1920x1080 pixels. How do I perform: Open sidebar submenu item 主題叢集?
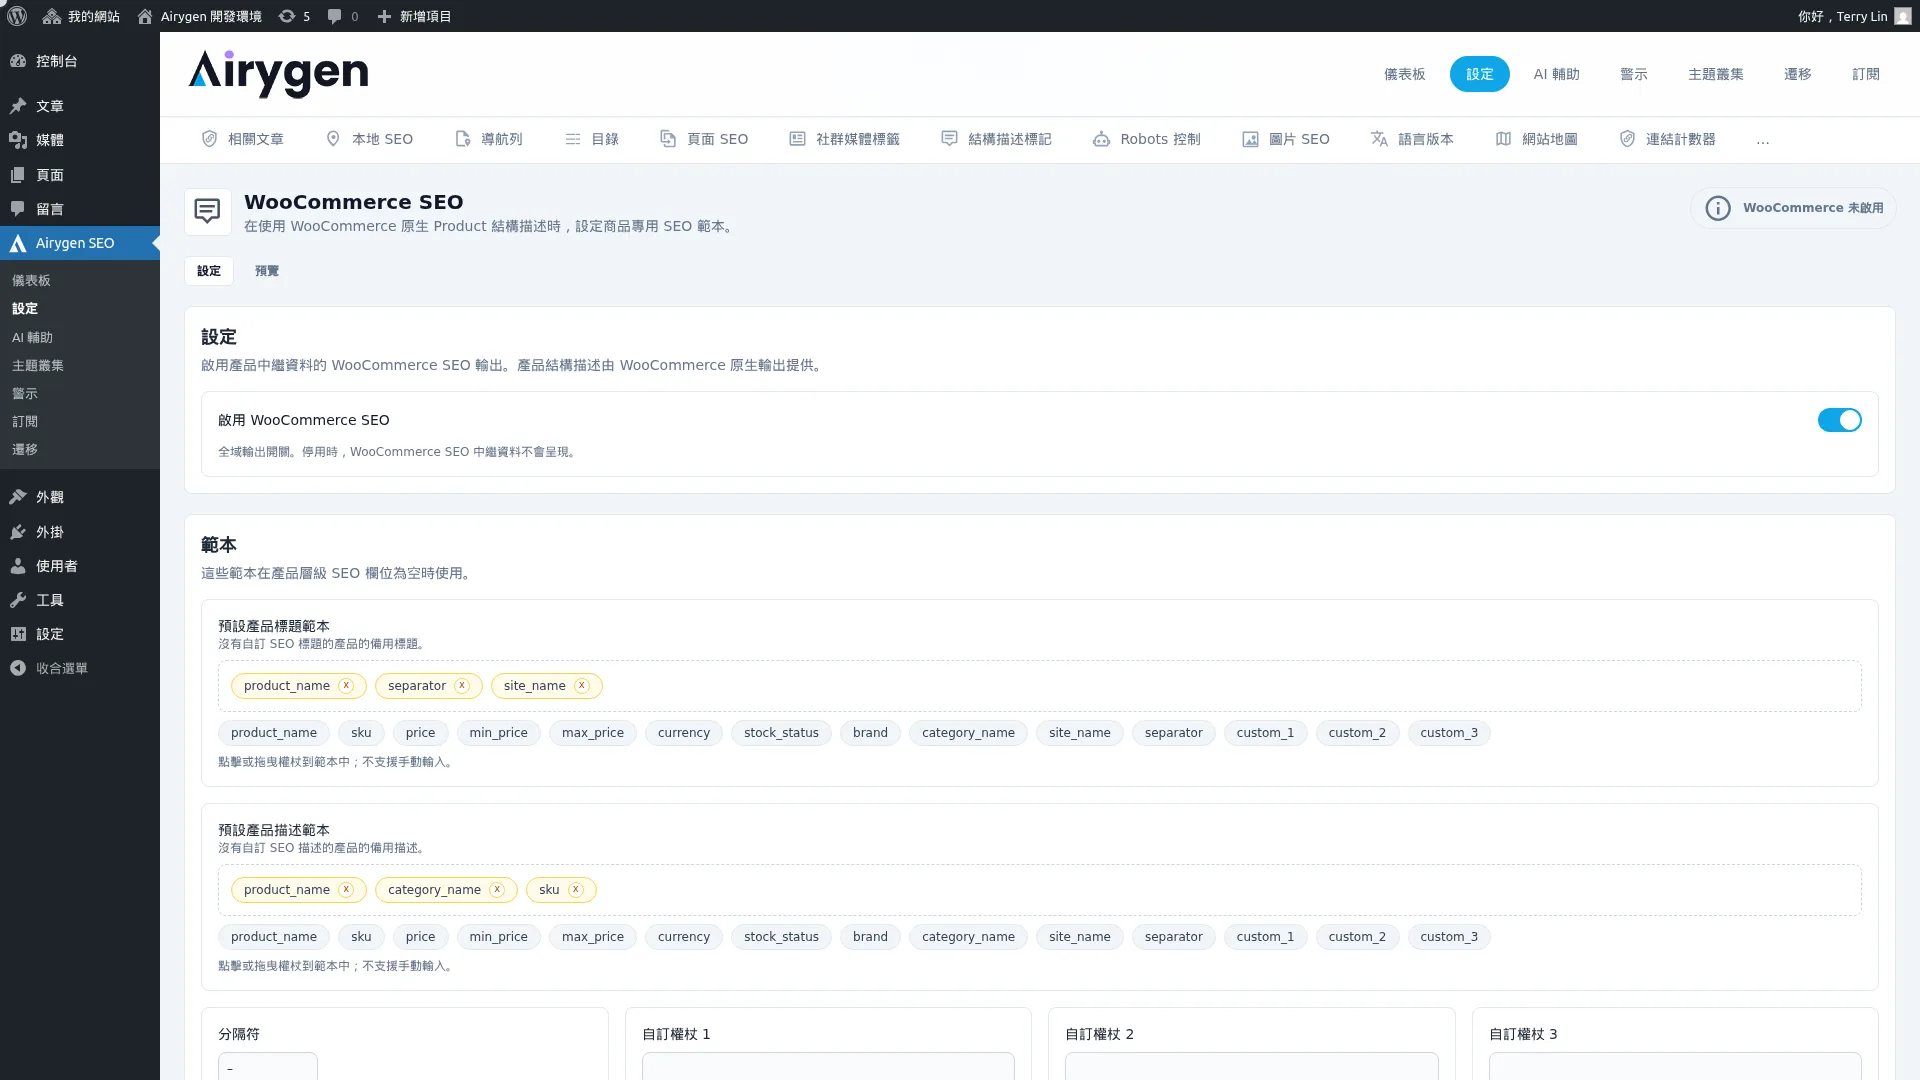tap(38, 366)
